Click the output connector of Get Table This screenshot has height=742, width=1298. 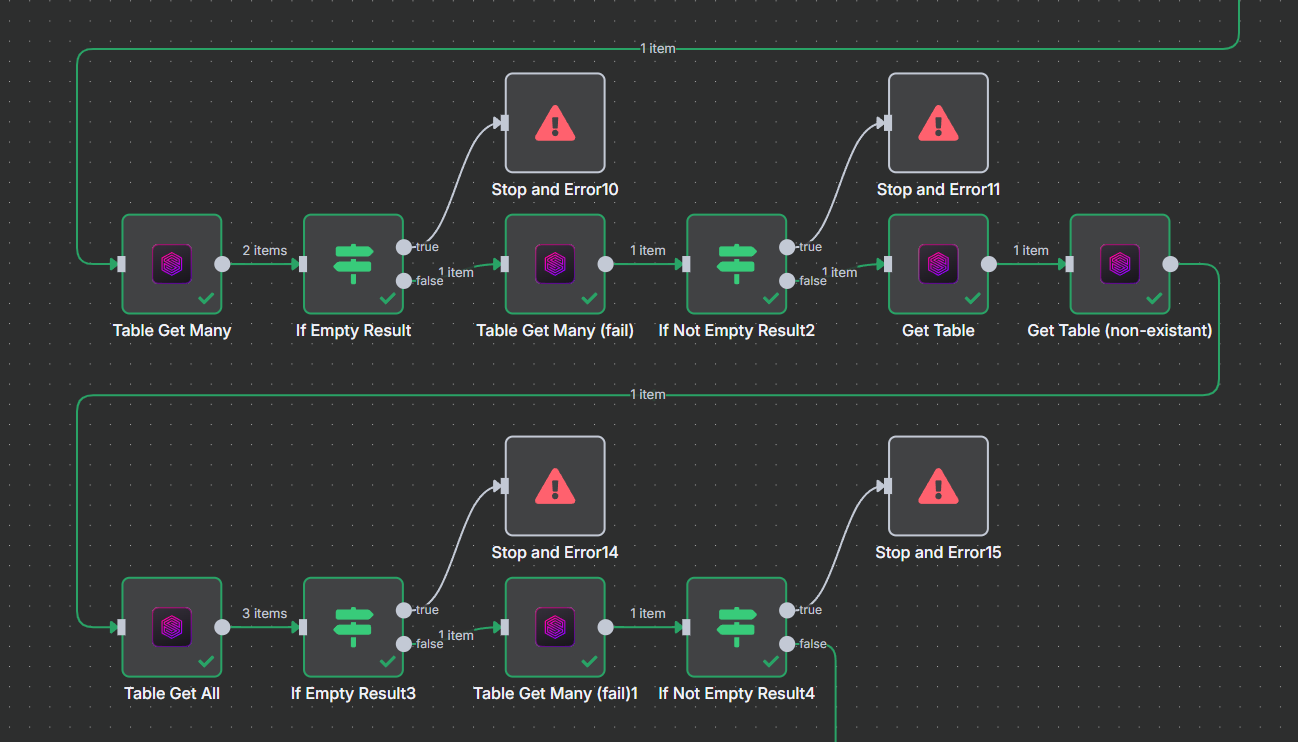(988, 264)
